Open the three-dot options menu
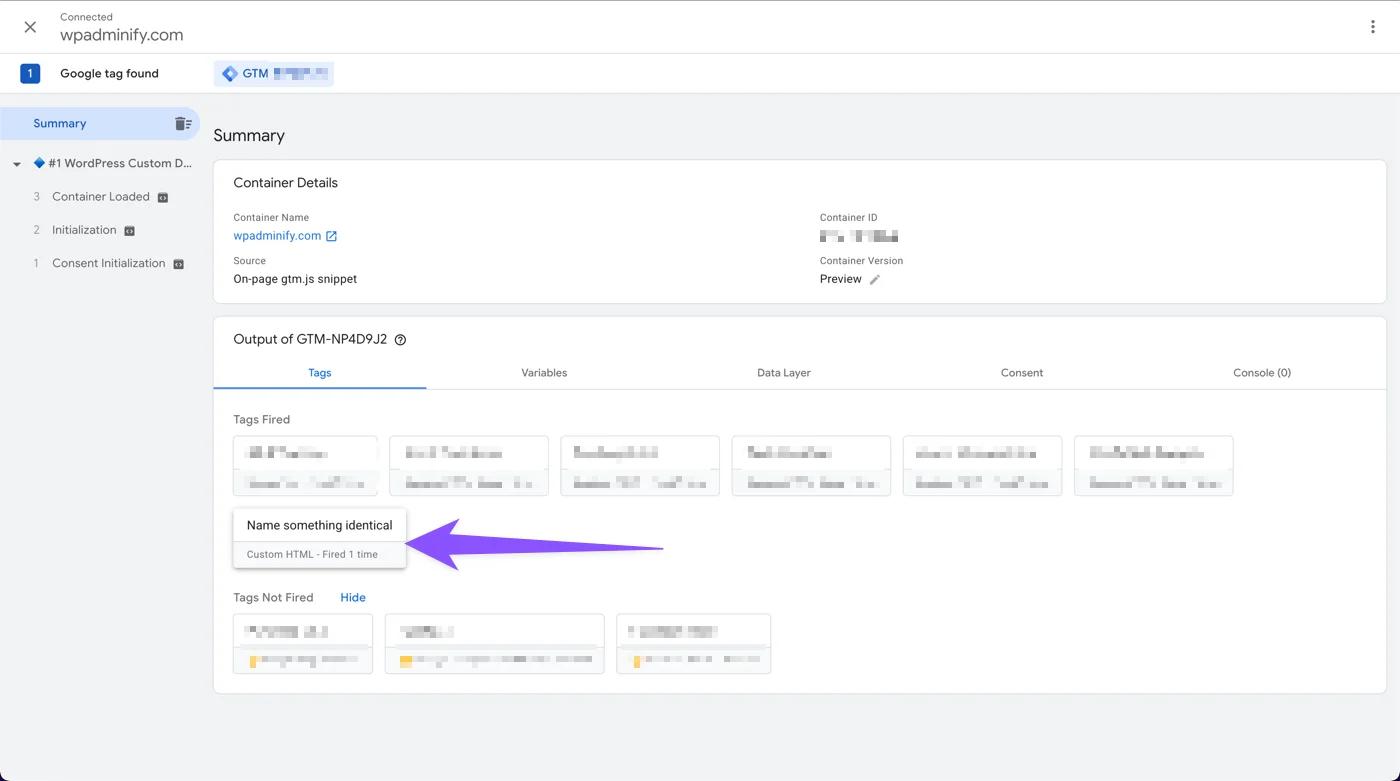Screen dimensions: 1400x781 [1372, 27]
